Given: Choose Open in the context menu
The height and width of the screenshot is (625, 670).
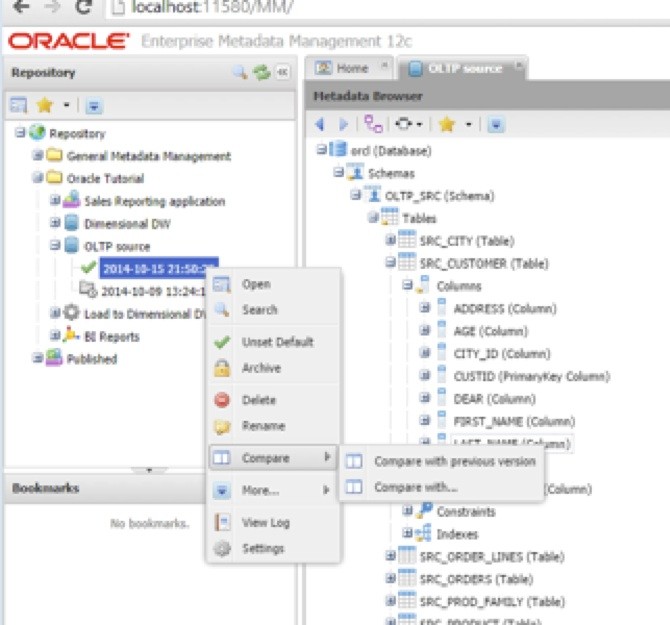Looking at the screenshot, I should click(x=273, y=284).
